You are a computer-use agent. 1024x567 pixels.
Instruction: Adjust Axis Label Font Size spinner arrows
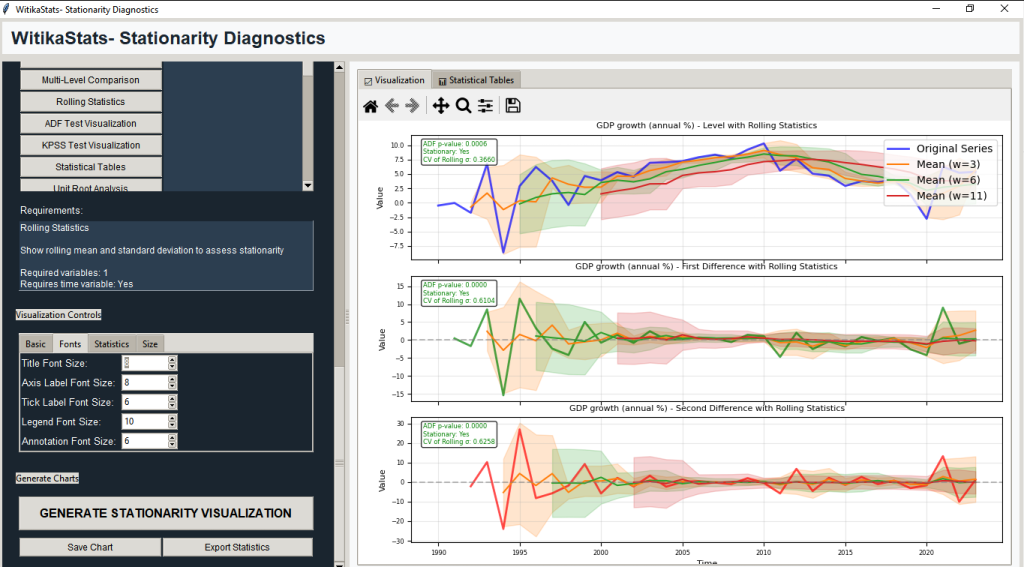172,383
